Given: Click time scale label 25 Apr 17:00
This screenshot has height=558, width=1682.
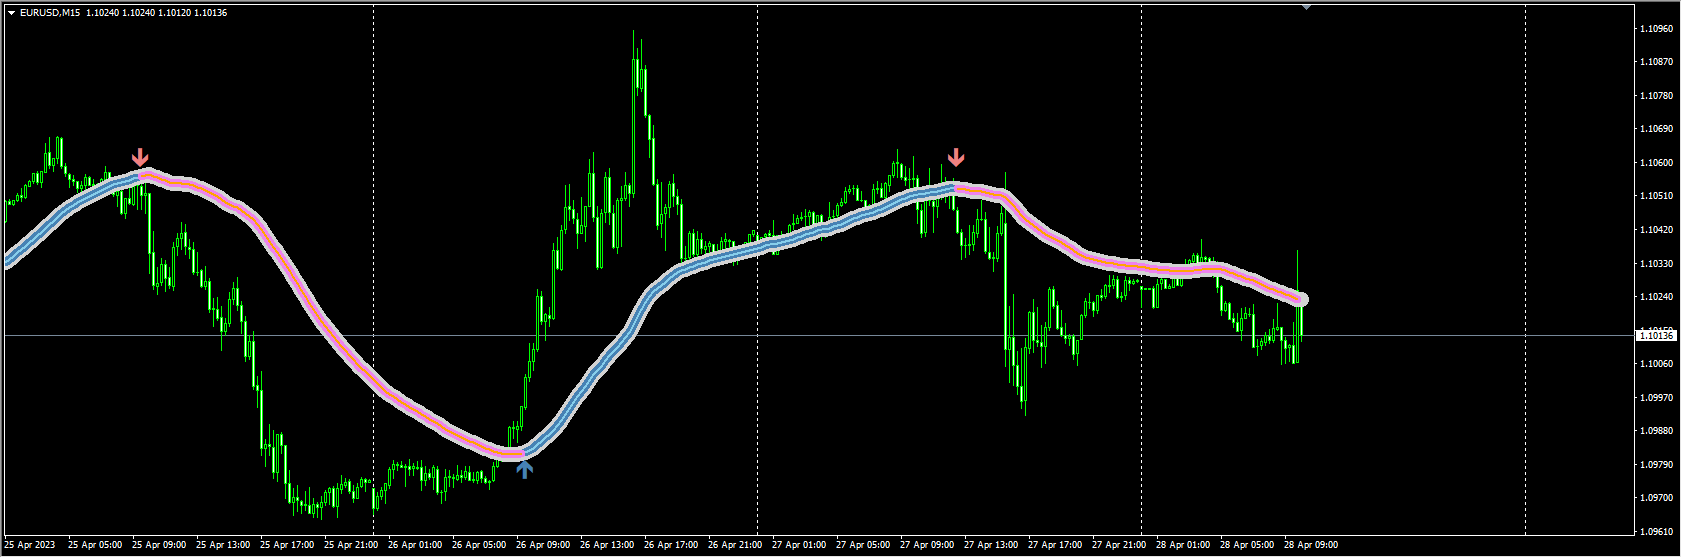Looking at the screenshot, I should click(x=287, y=545).
